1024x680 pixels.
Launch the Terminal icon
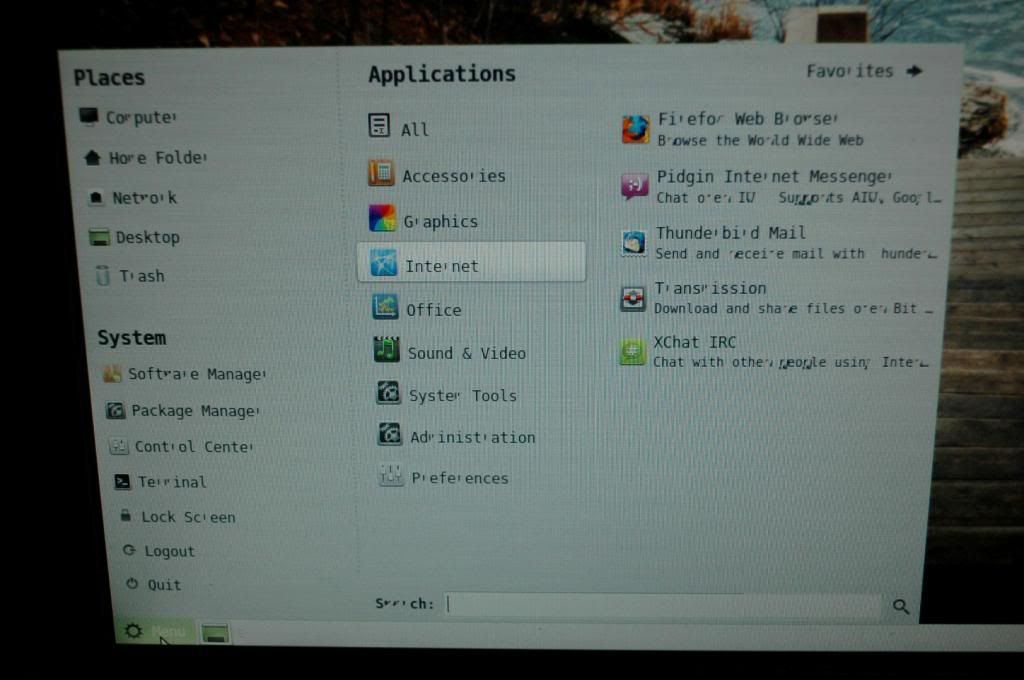pyautogui.click(x=122, y=481)
